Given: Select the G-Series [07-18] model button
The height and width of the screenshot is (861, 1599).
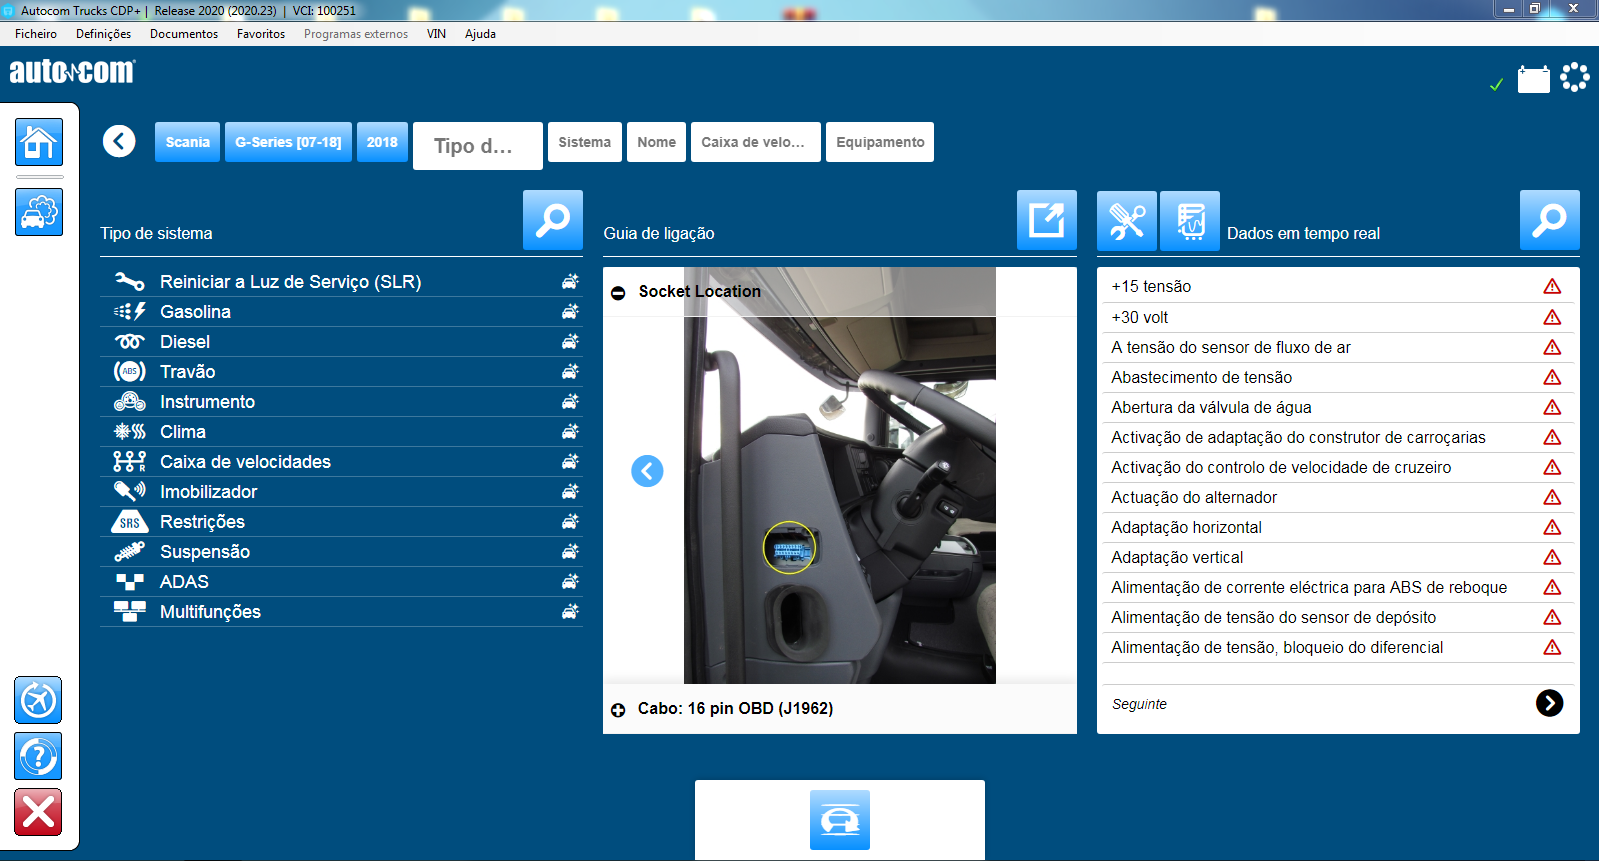Looking at the screenshot, I should coord(288,142).
